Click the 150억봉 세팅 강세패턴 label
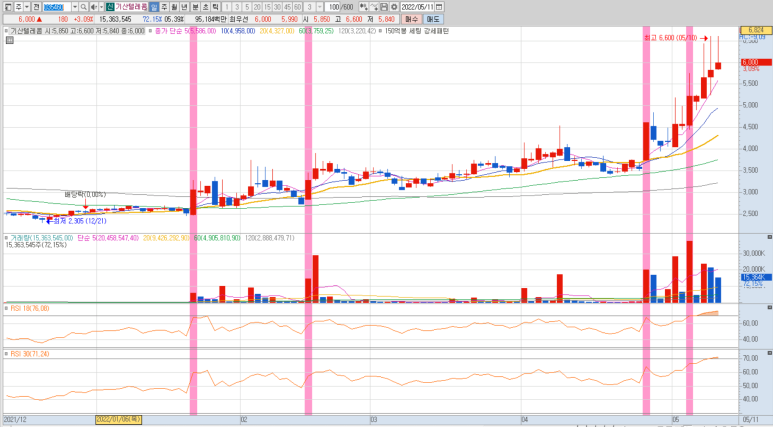Image resolution: width=773 pixels, height=427 pixels. coord(417,31)
